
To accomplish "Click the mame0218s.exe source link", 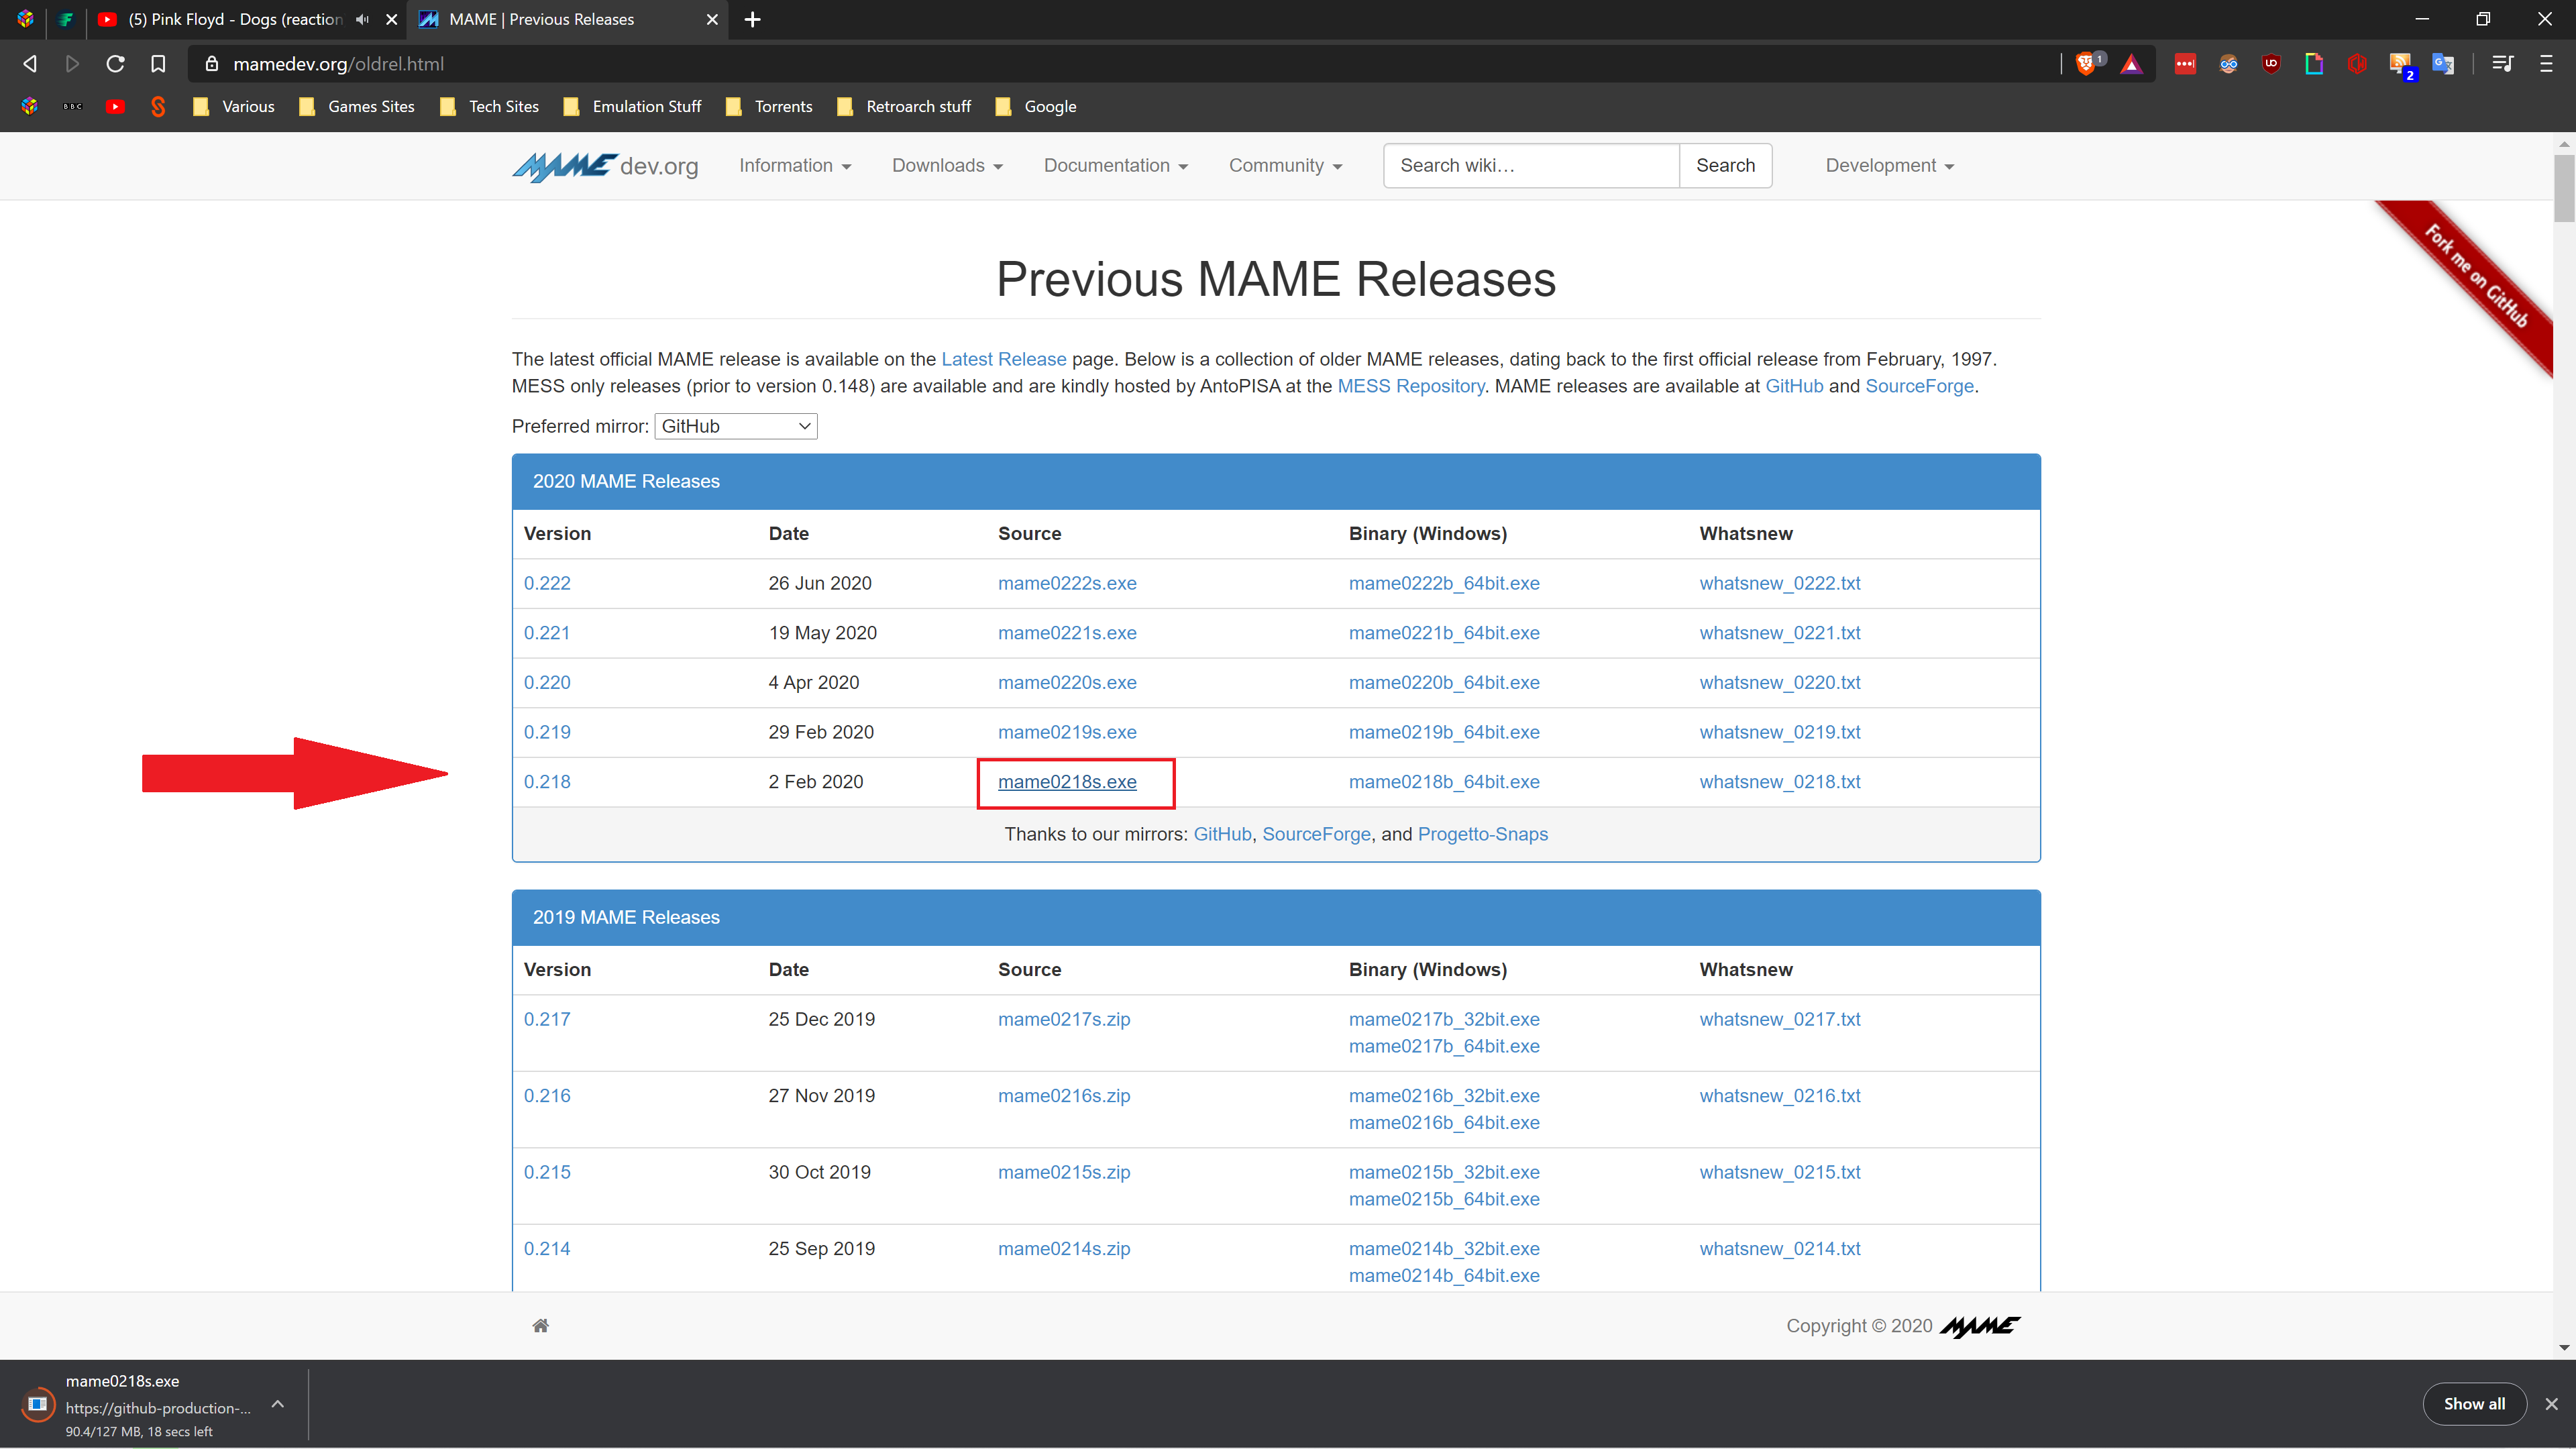I will coord(1066,782).
